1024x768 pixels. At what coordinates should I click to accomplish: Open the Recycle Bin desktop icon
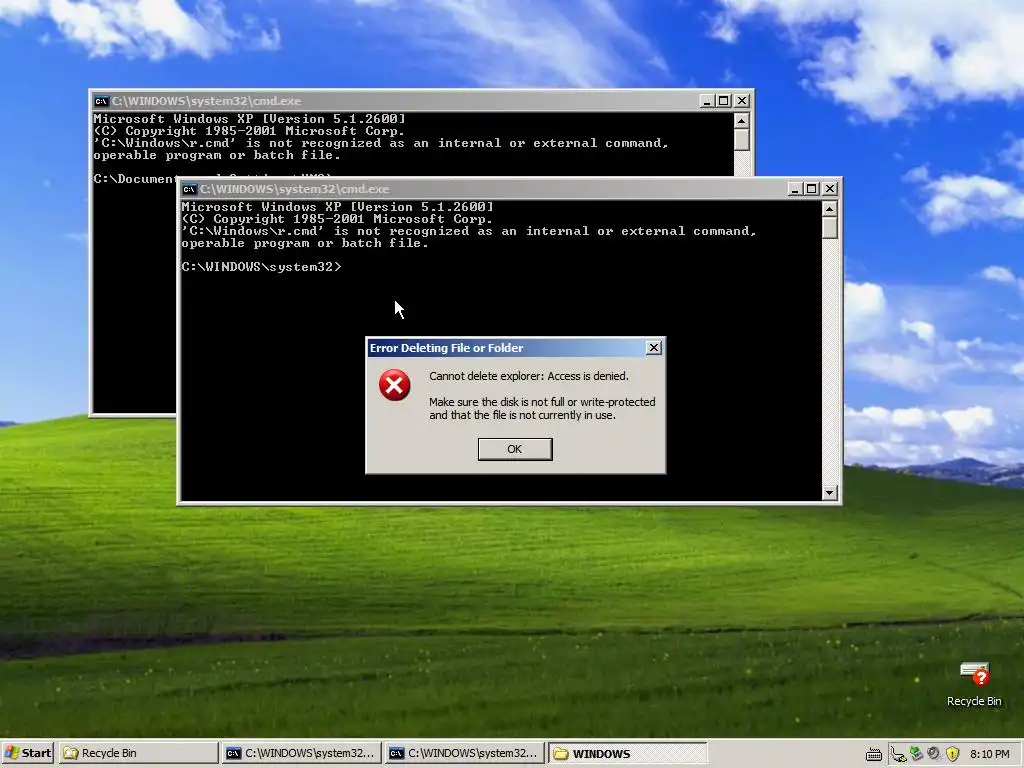(x=974, y=684)
